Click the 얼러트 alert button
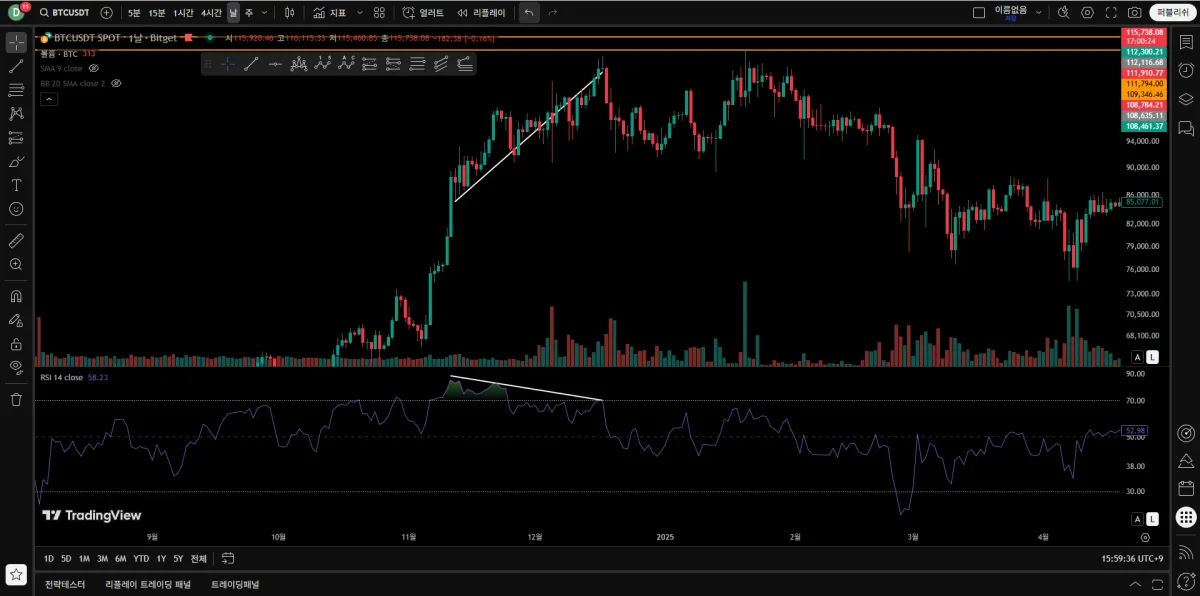 (423, 13)
